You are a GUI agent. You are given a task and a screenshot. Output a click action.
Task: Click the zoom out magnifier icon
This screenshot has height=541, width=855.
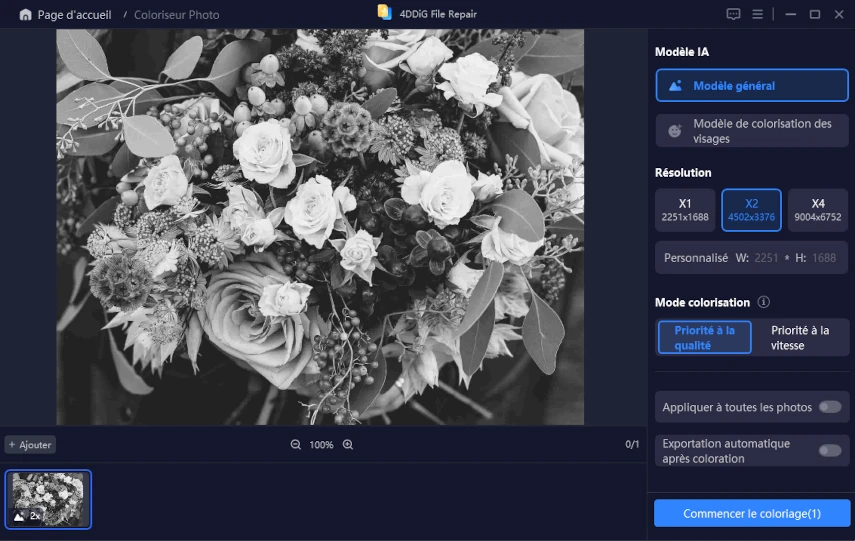[x=295, y=445]
